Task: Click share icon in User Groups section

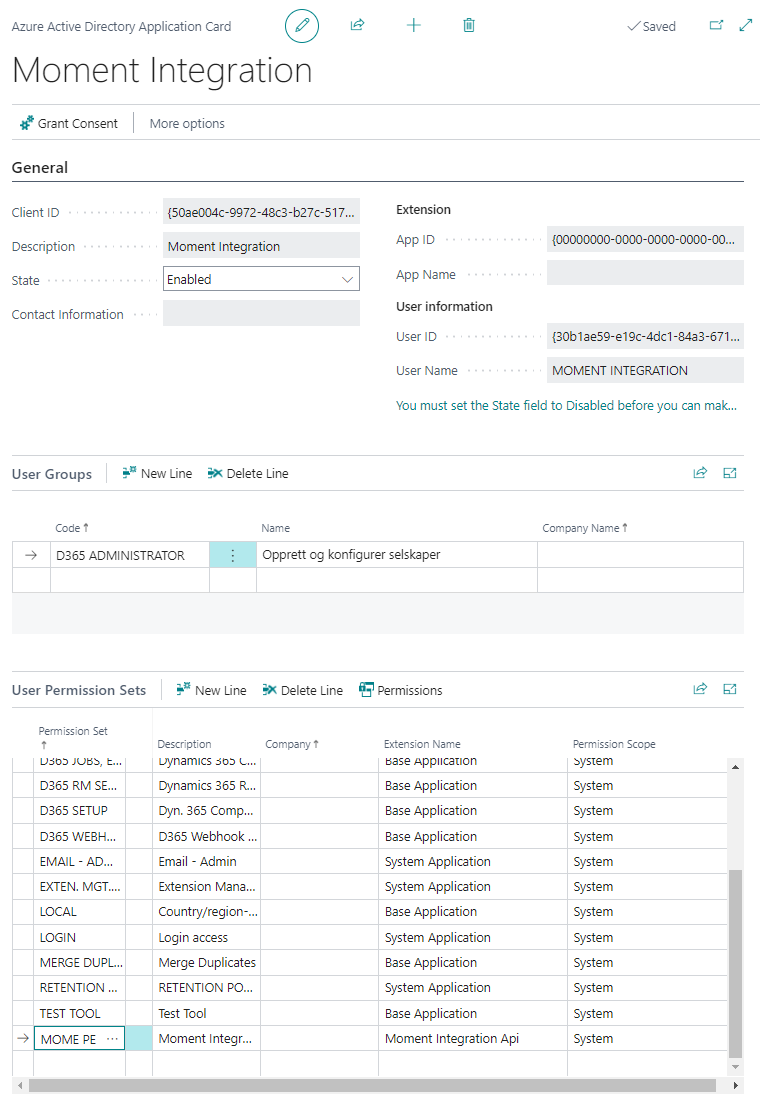Action: click(x=700, y=473)
